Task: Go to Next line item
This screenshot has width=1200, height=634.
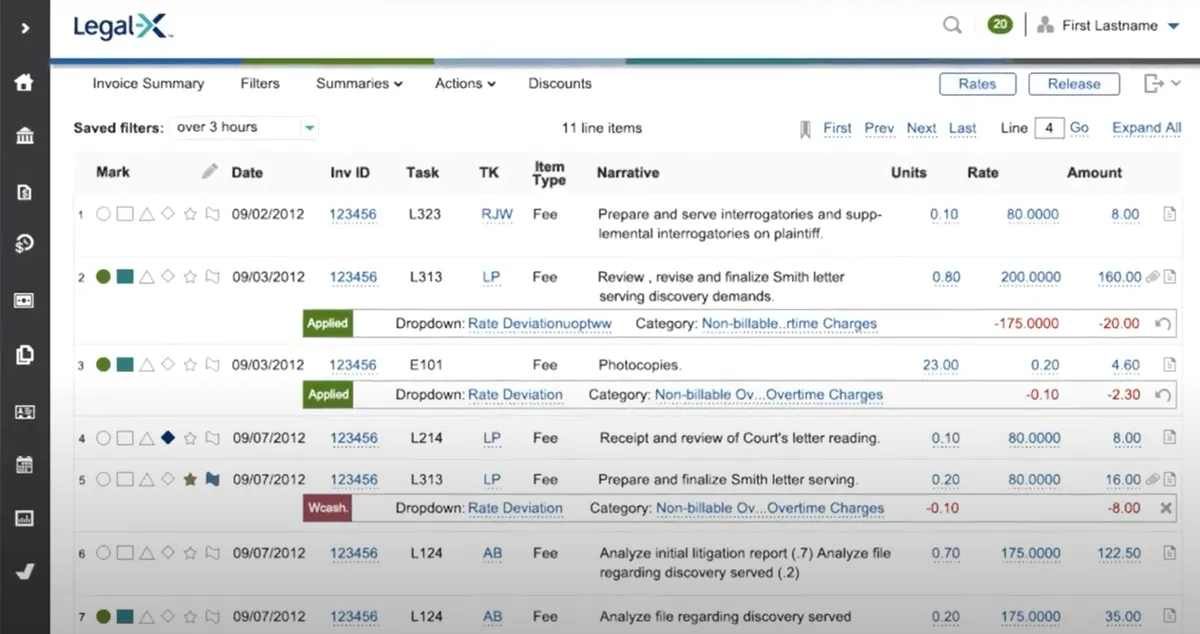Action: (x=921, y=128)
